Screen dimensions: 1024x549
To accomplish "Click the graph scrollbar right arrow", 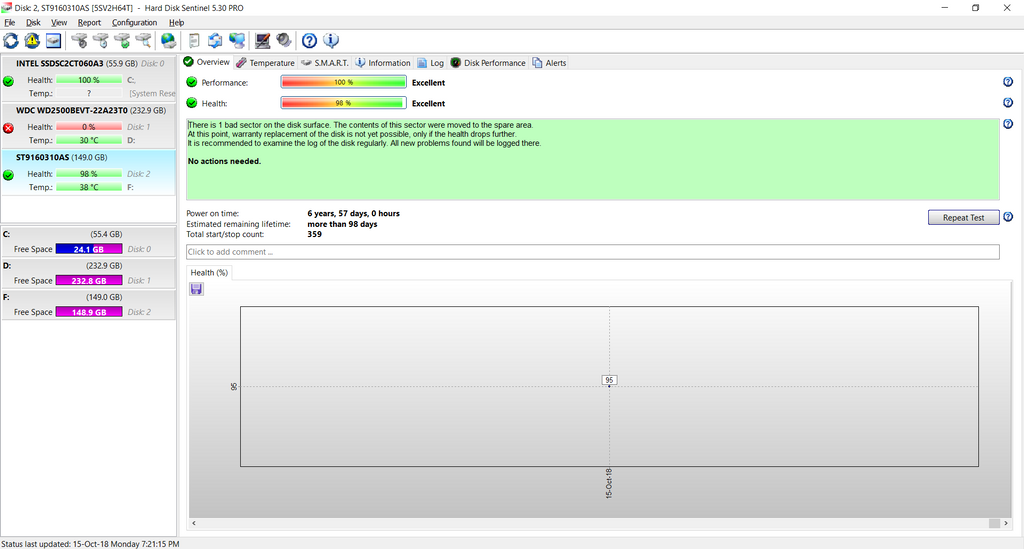I will (1005, 523).
